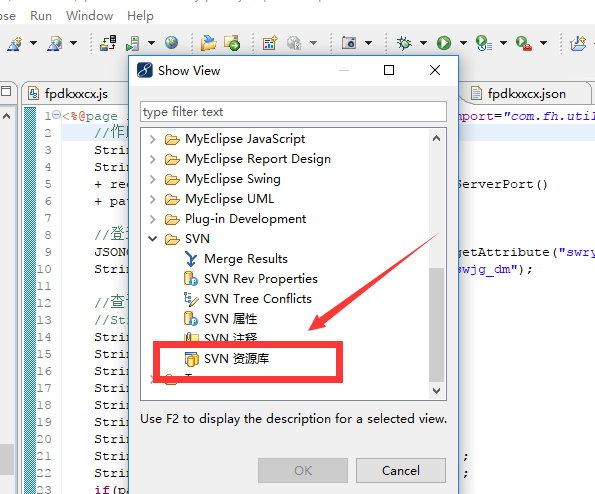Click the External Tools run icon with toolbox
The width and height of the screenshot is (595, 494).
point(524,43)
